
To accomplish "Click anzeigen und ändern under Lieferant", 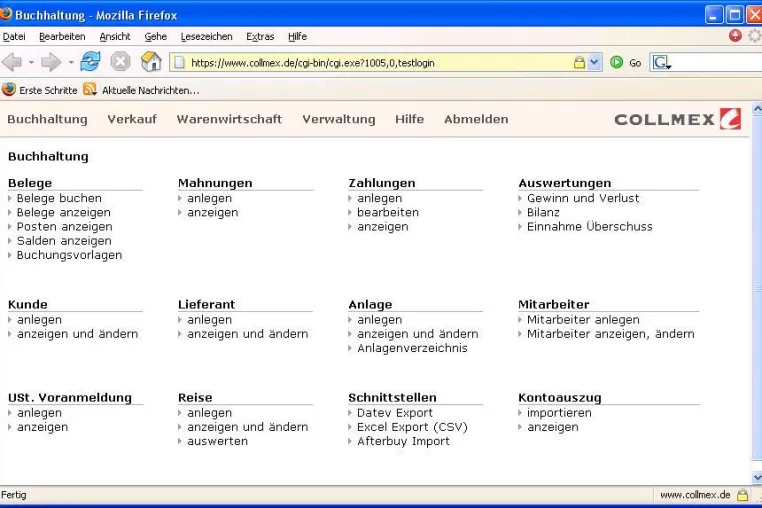I will pyautogui.click(x=248, y=334).
